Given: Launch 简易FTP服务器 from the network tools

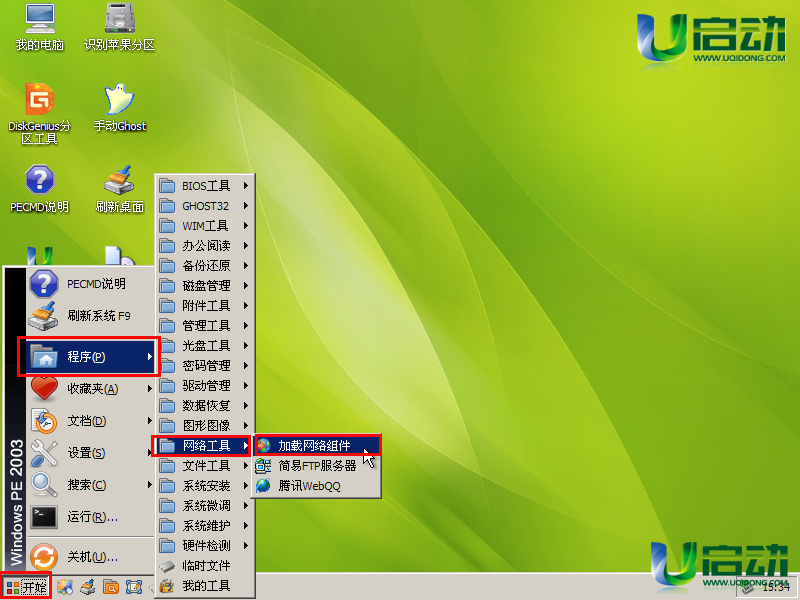Looking at the screenshot, I should (317, 466).
